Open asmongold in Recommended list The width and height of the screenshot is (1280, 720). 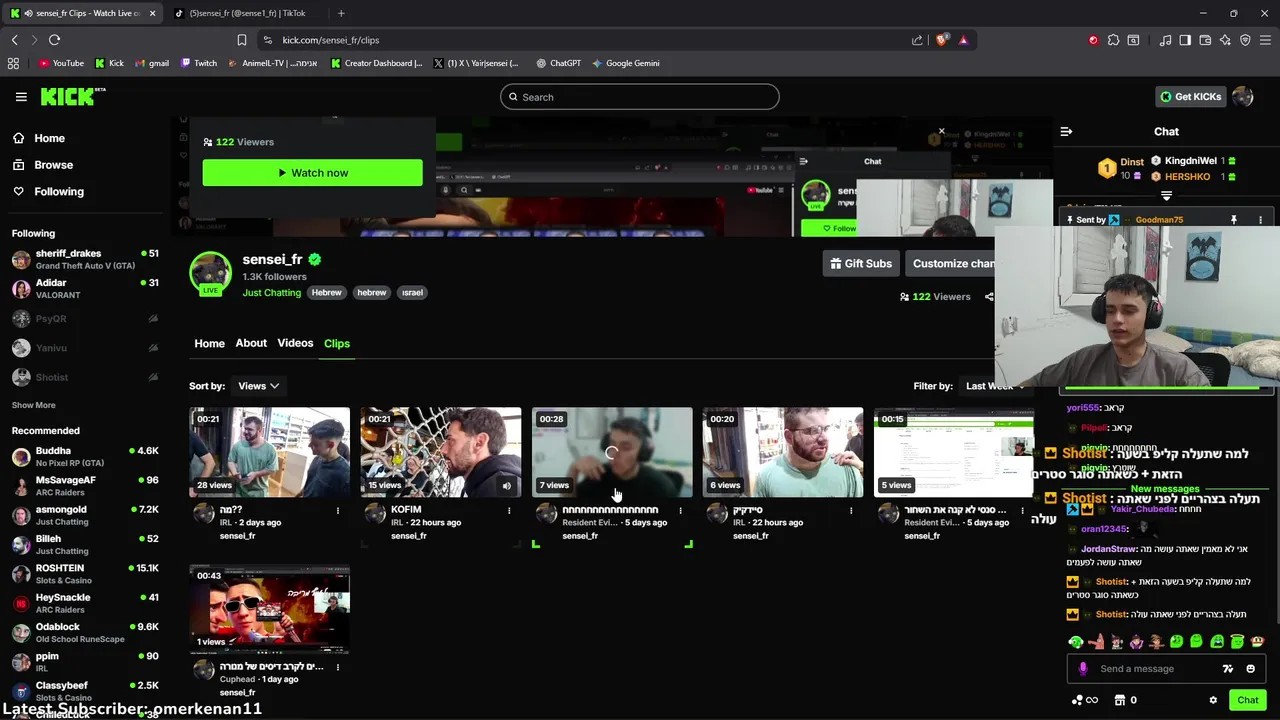click(85, 515)
